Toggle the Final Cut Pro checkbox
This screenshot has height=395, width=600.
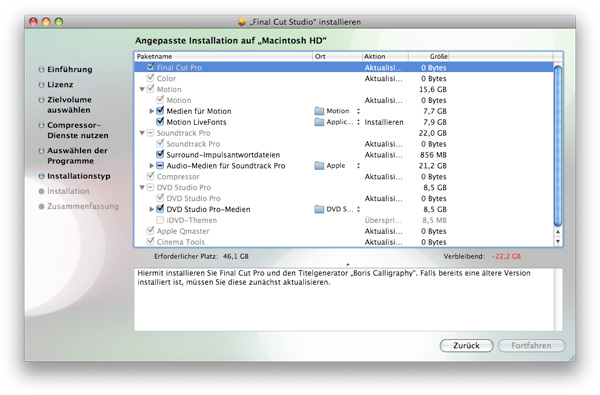[x=150, y=67]
